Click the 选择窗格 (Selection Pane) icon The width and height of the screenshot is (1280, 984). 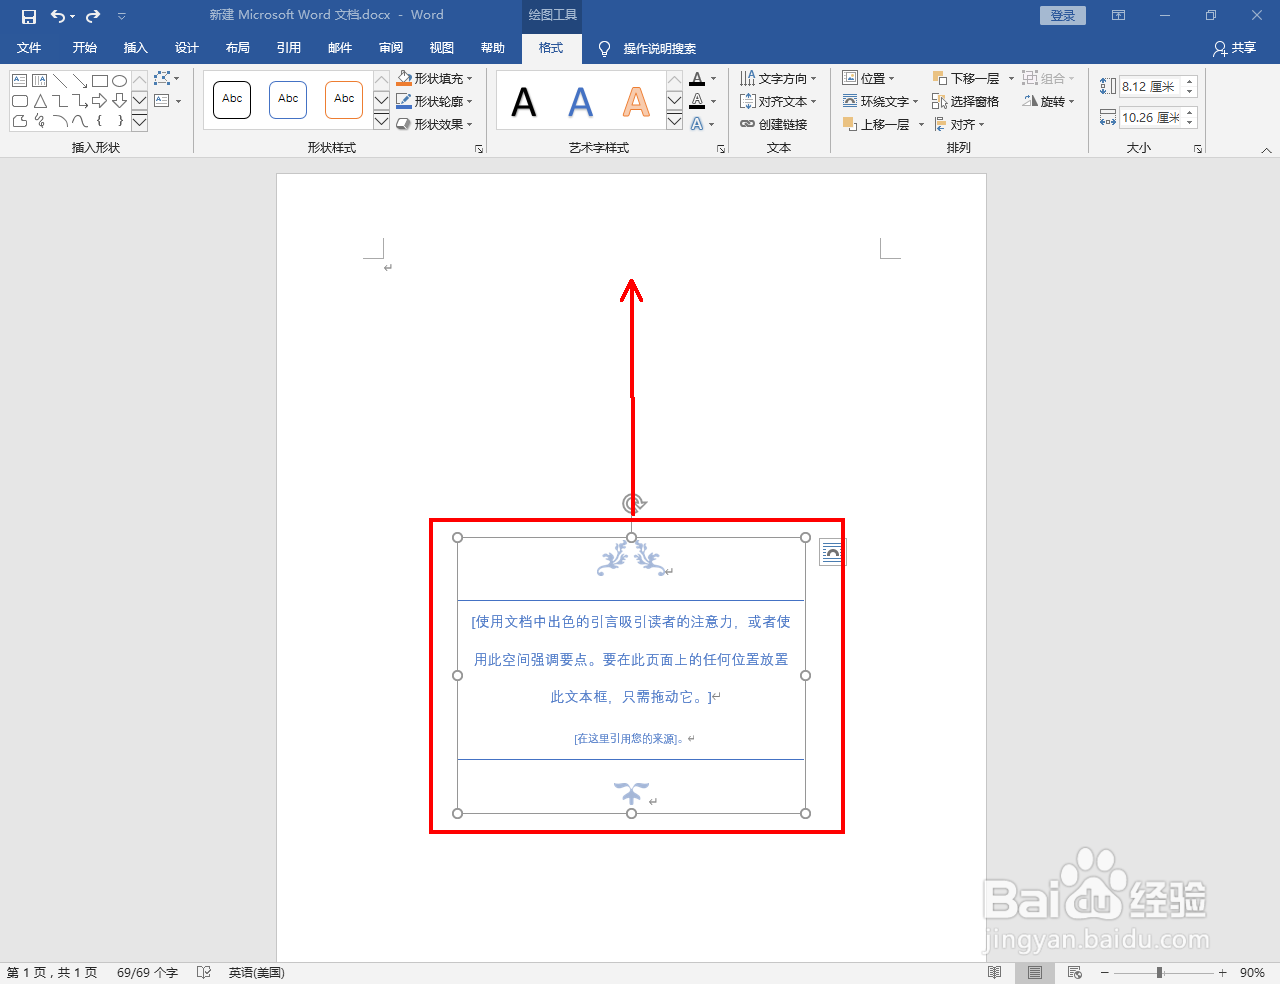[938, 101]
